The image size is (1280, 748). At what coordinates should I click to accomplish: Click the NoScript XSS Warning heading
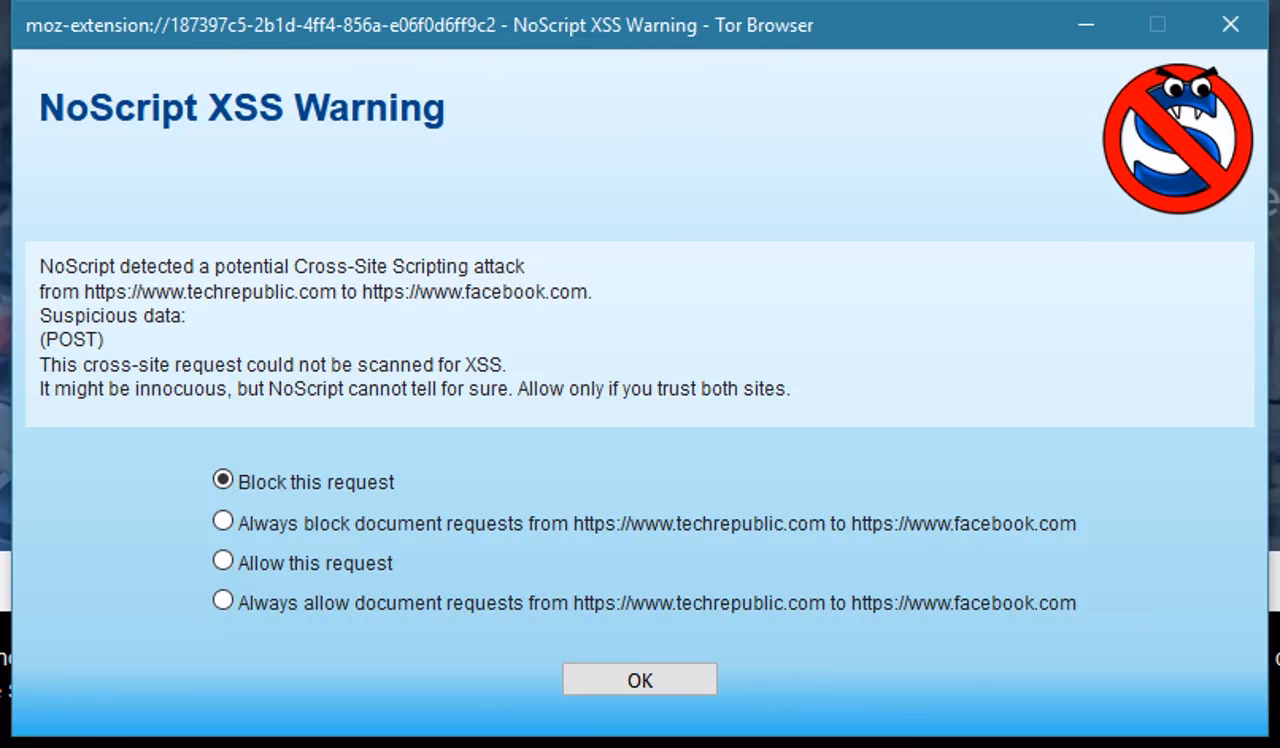pos(241,108)
